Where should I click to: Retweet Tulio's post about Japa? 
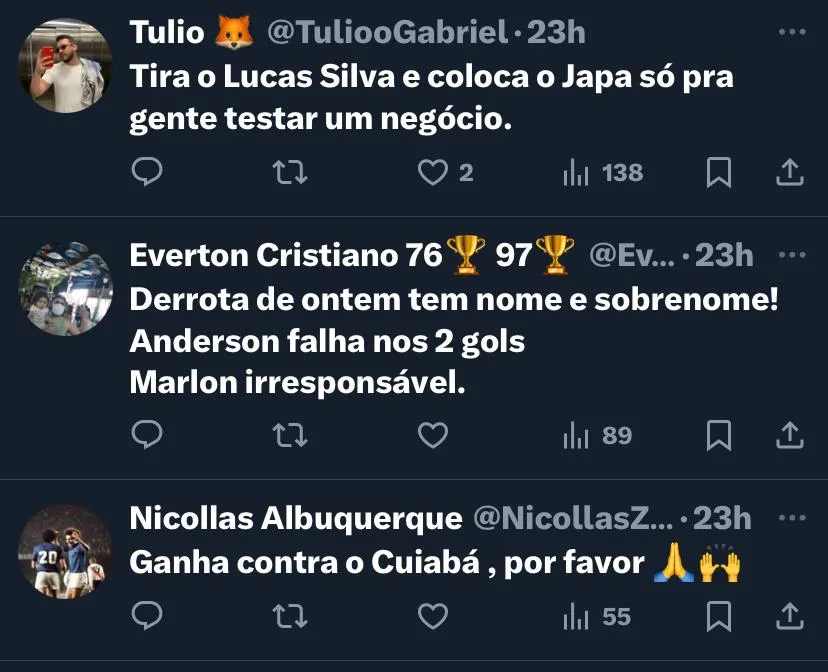[x=290, y=172]
